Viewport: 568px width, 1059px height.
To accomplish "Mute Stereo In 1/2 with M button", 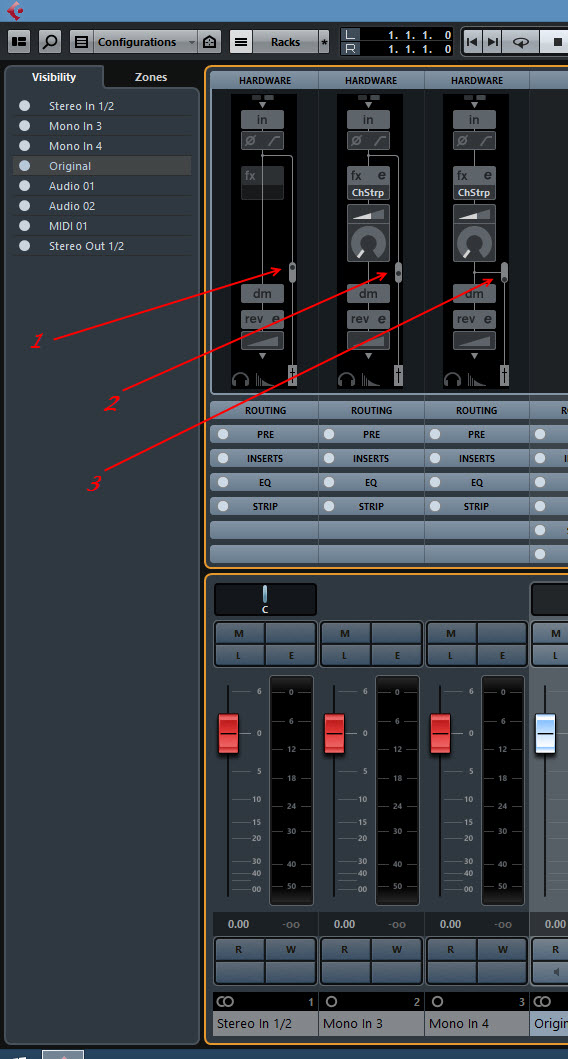I will click(239, 634).
